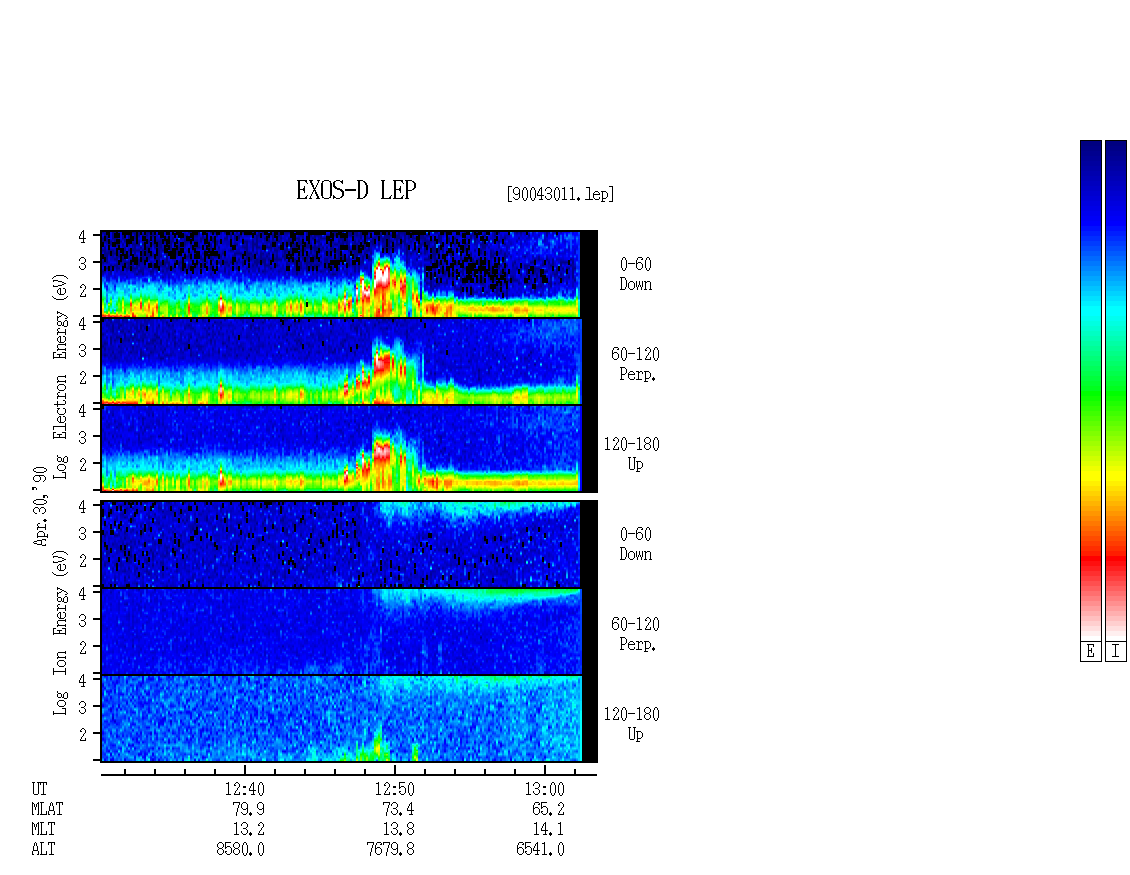Click the 13:00 tick mark on the time axis

(545, 770)
